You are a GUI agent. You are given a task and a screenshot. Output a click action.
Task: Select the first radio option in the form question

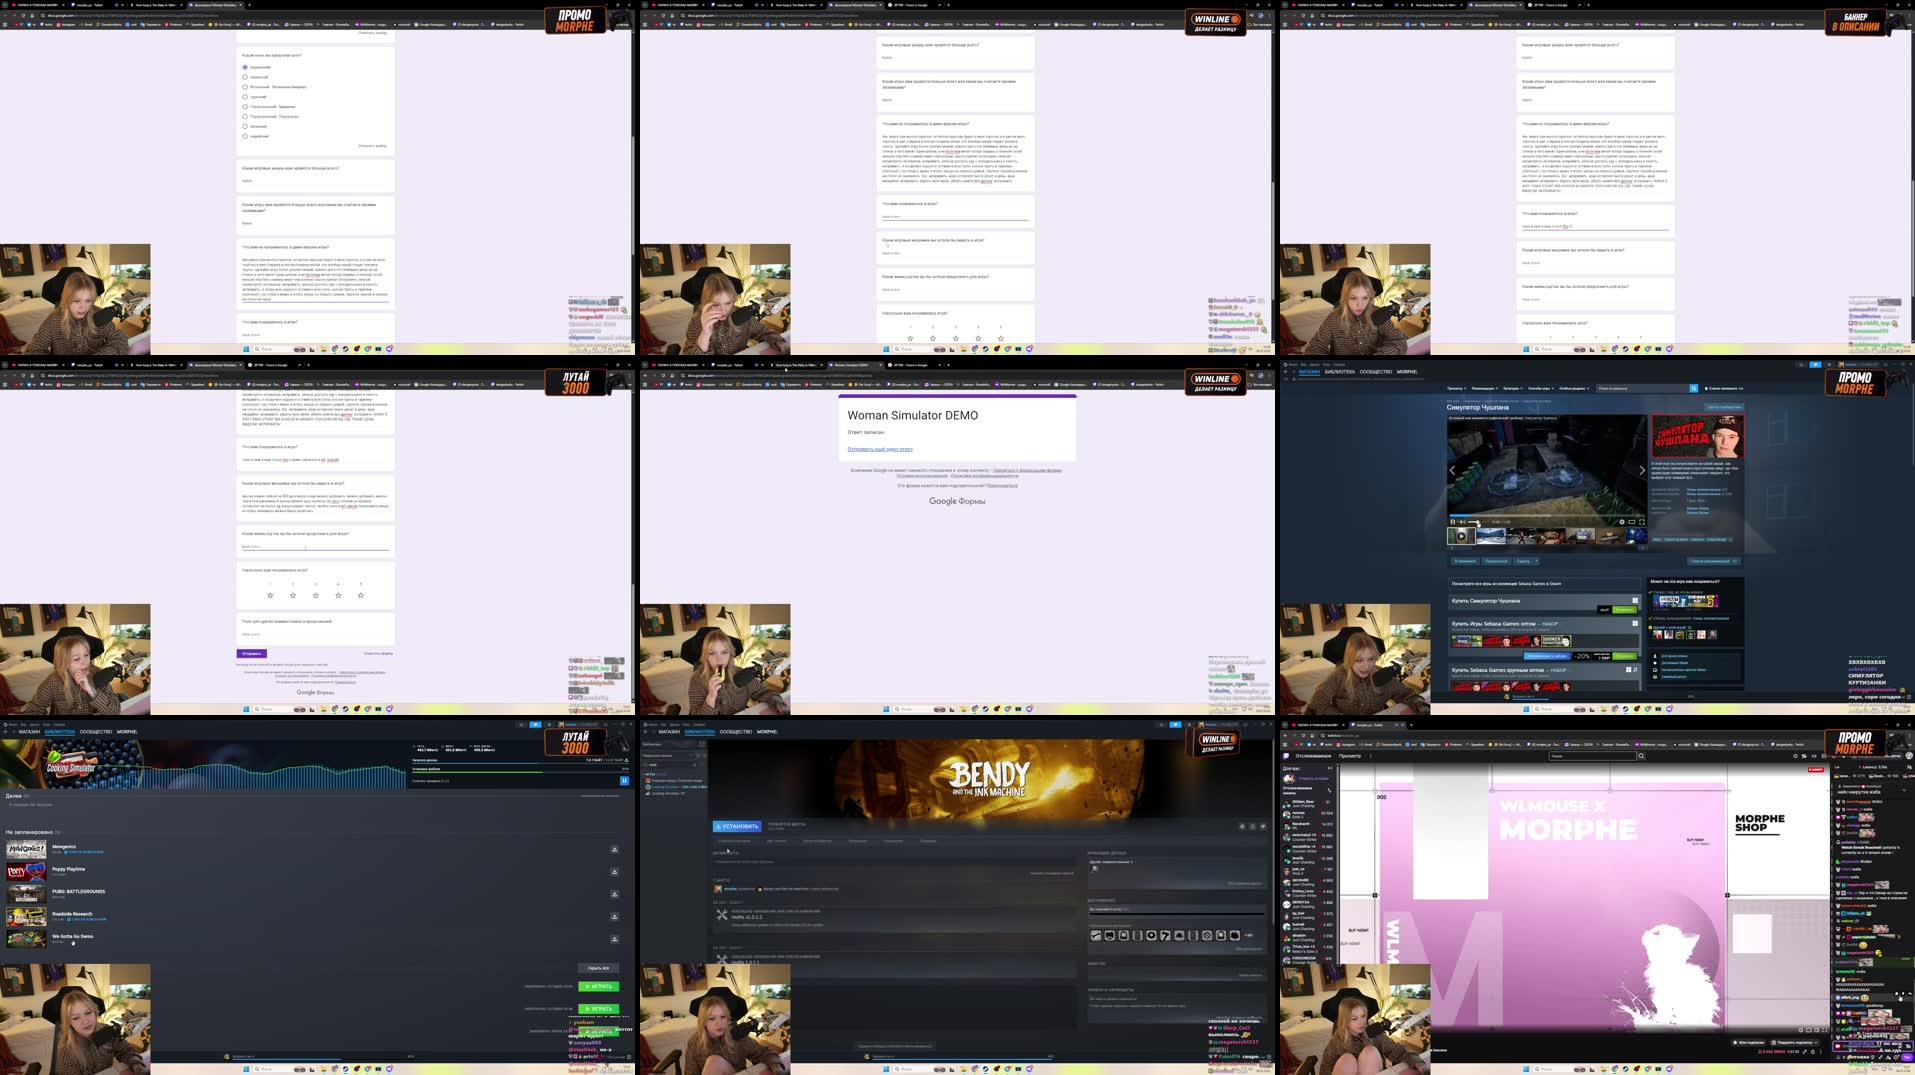245,67
